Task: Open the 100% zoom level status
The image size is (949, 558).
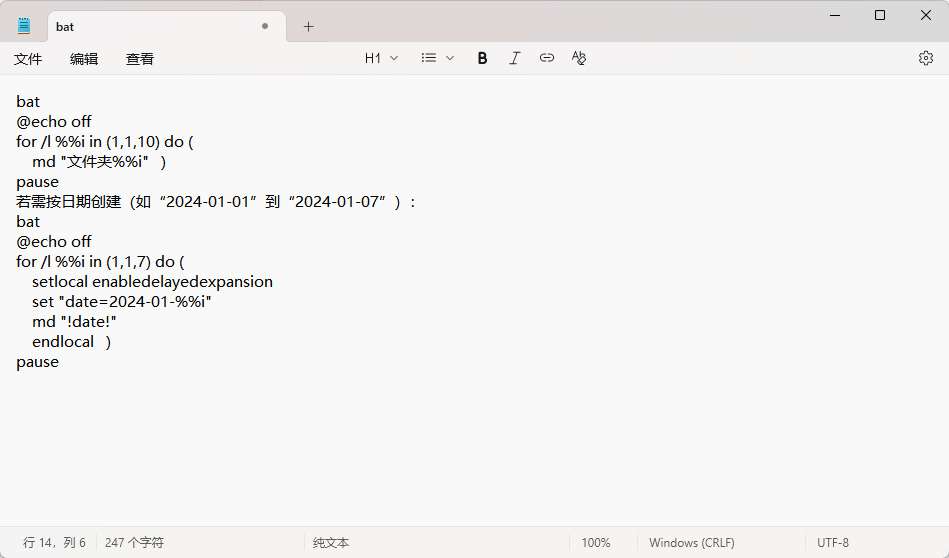Action: click(596, 542)
